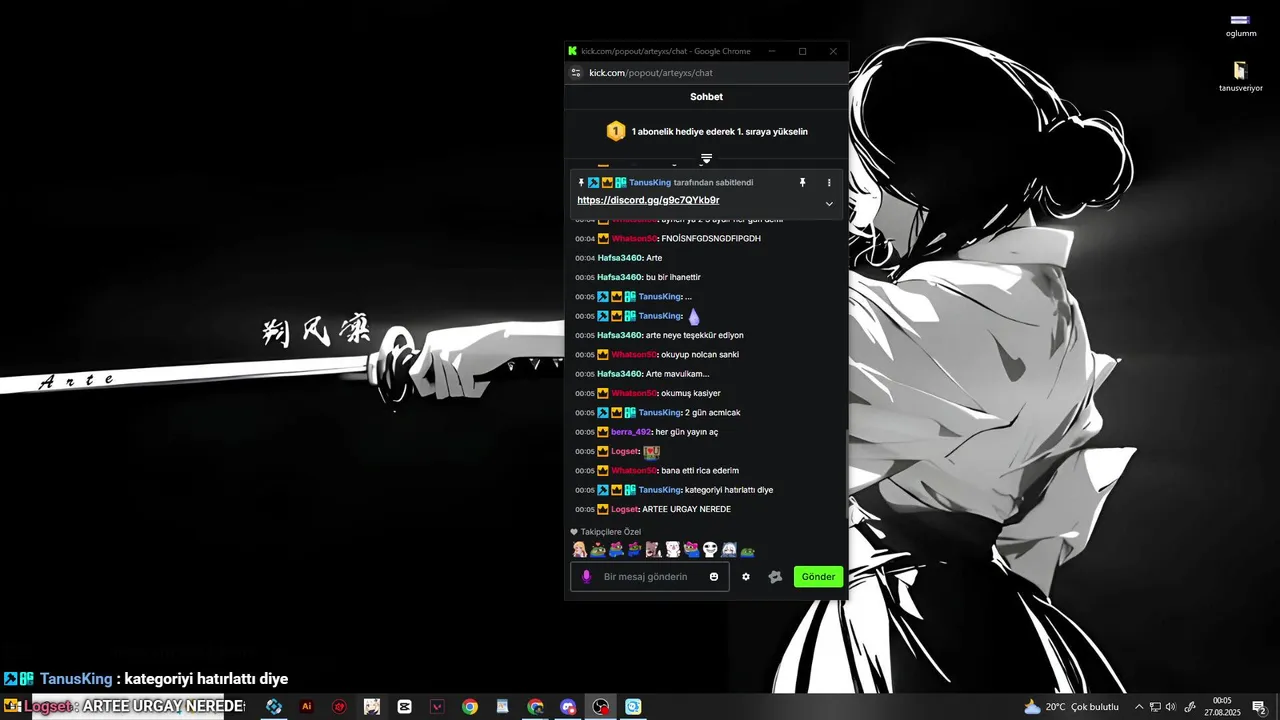Click message 'kategoriyi hatırlattı diye' in chat
1280x720 pixels.
[x=729, y=490]
